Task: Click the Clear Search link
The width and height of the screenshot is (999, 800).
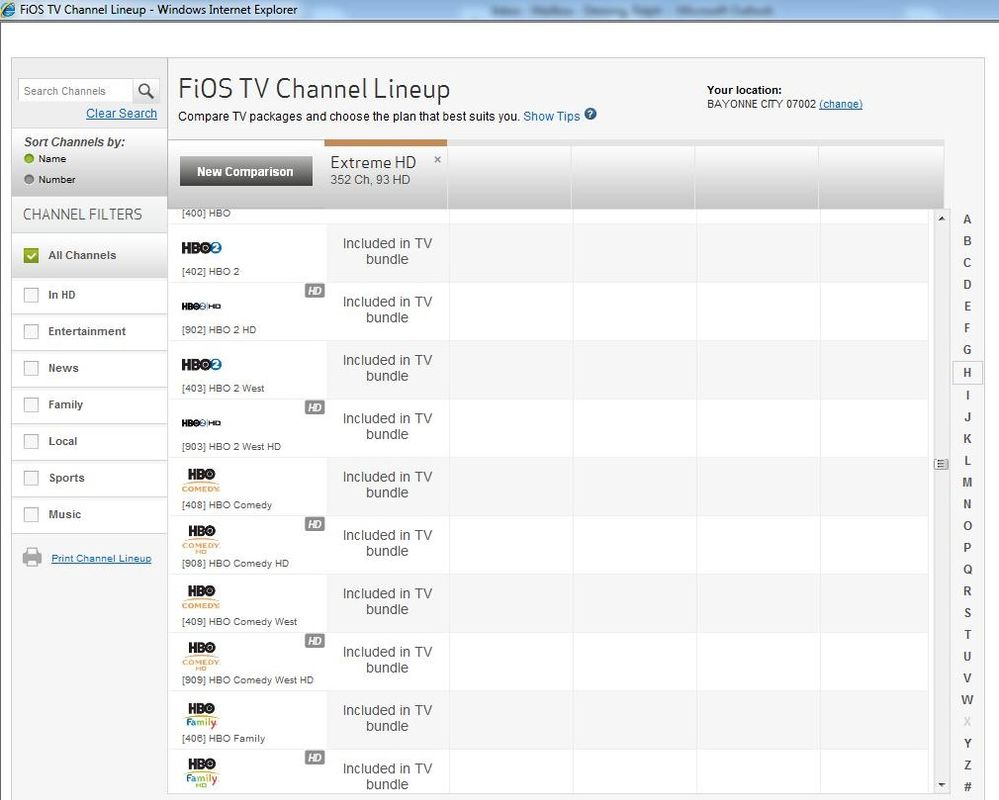Action: pos(121,113)
